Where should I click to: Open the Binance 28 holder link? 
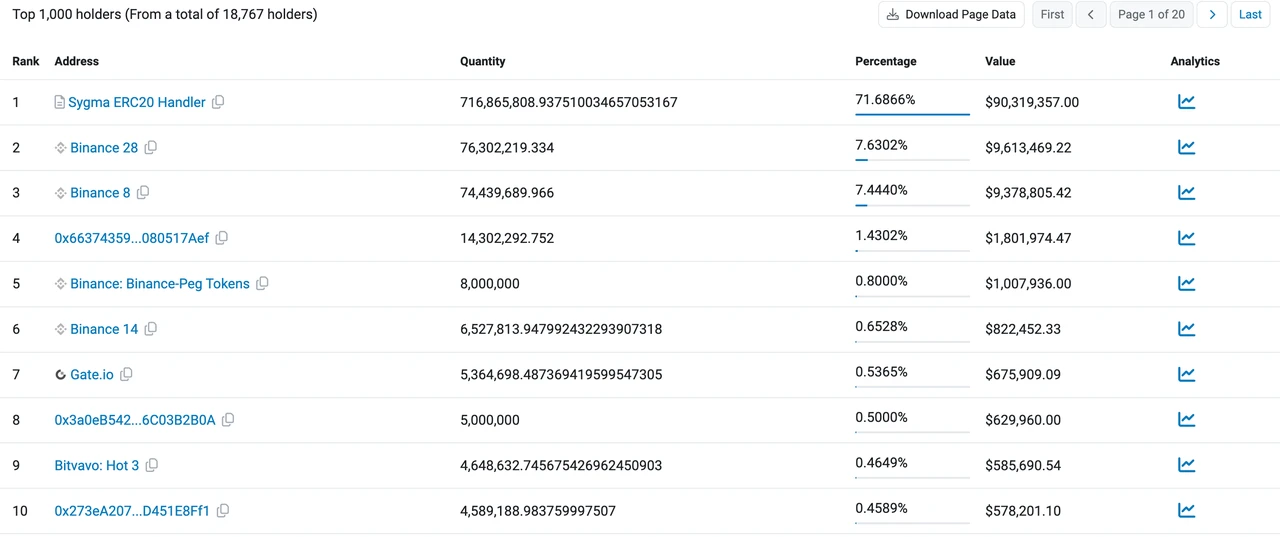(104, 148)
